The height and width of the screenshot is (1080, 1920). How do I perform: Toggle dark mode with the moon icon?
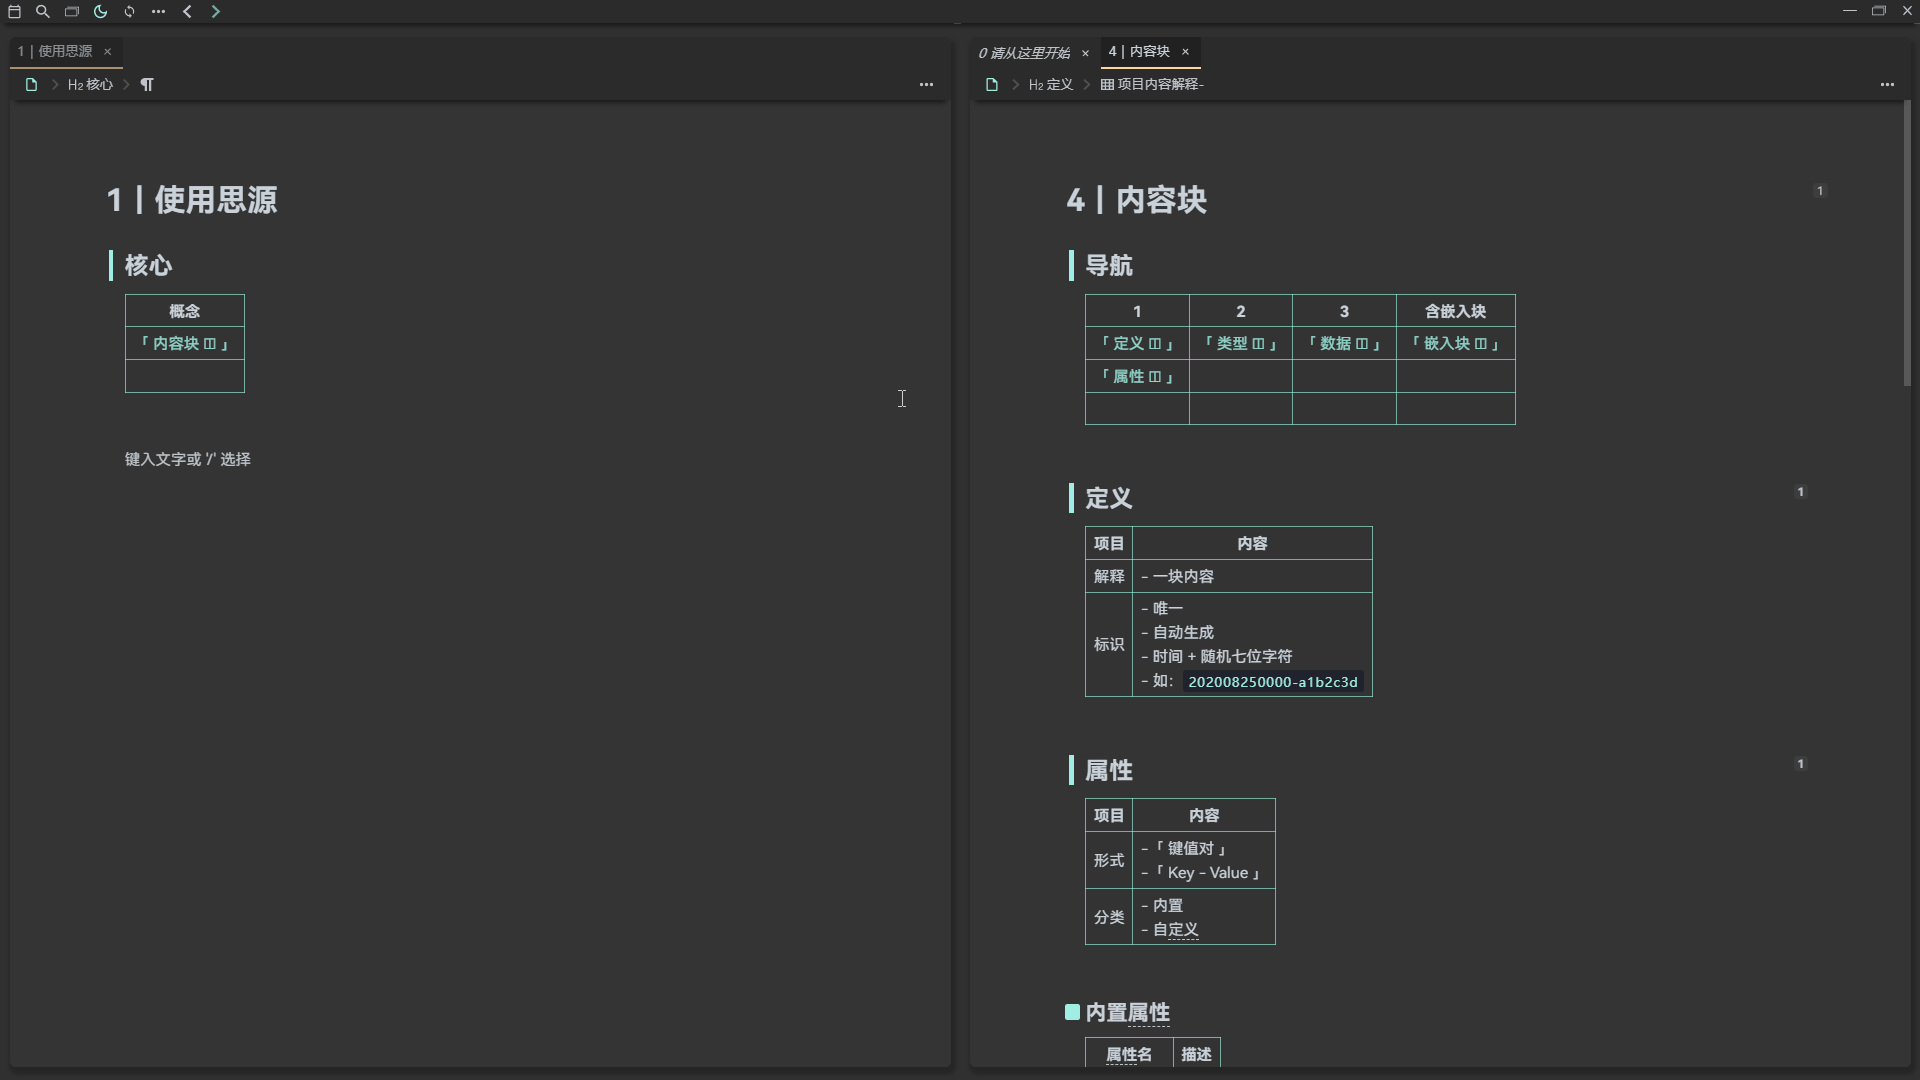[100, 11]
